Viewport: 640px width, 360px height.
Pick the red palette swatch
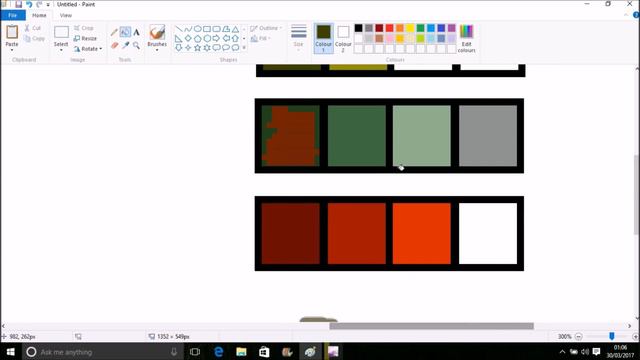tap(389, 28)
